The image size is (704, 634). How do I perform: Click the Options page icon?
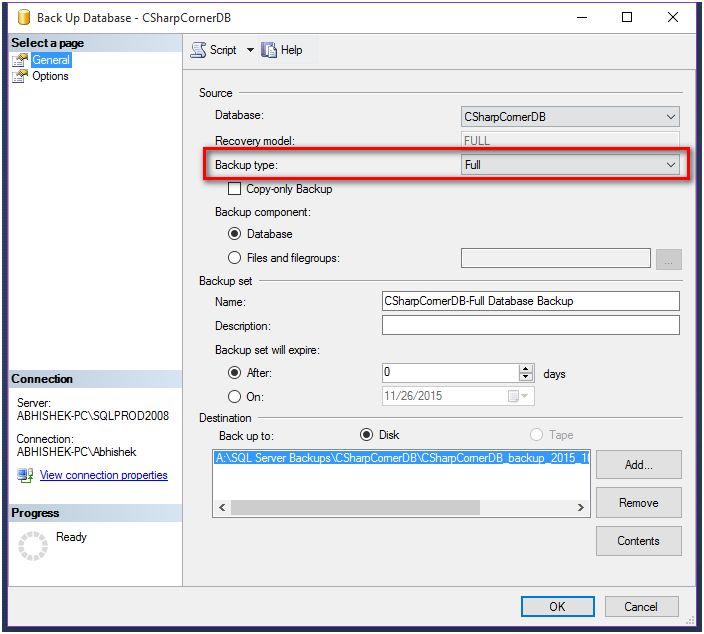coord(20,76)
